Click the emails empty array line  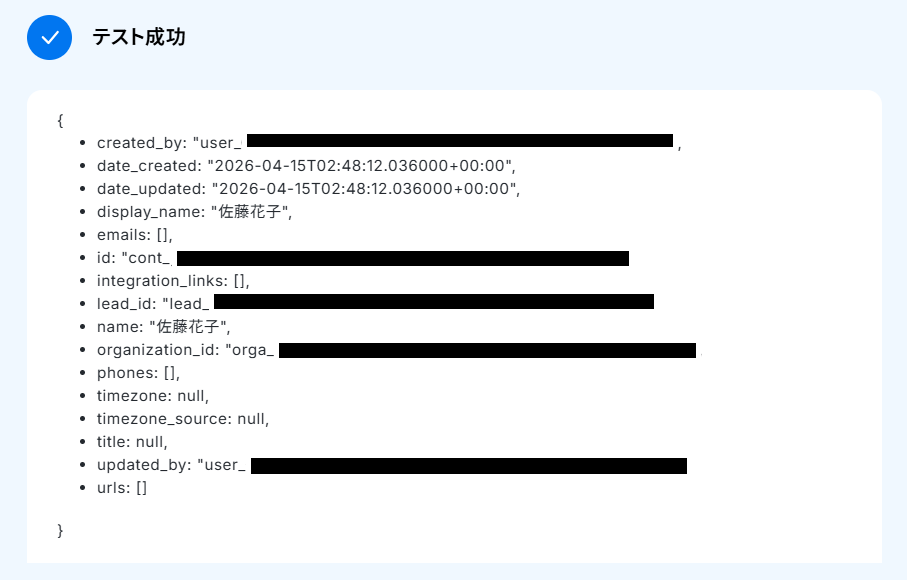(x=135, y=235)
